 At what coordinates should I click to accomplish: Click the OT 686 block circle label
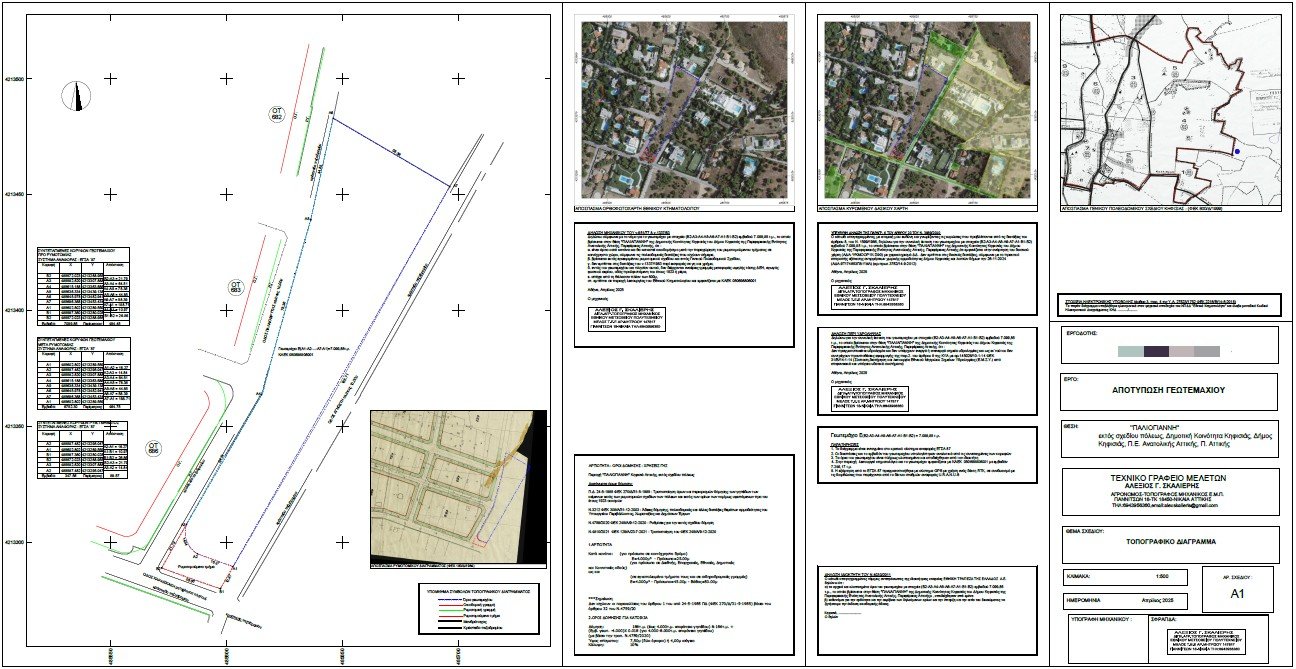tap(153, 448)
